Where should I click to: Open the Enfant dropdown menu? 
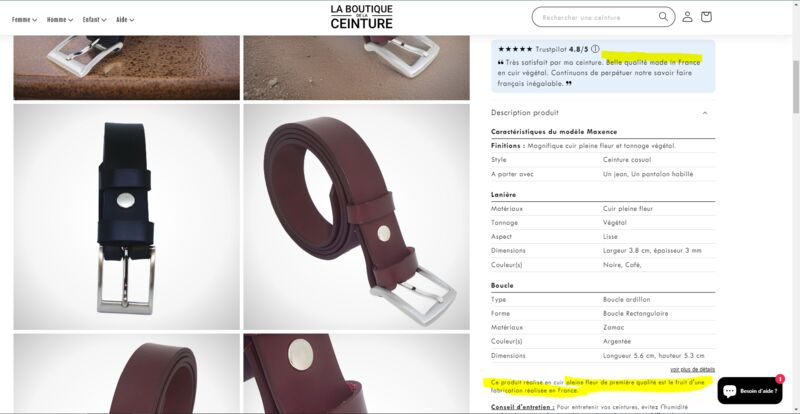[x=94, y=19]
